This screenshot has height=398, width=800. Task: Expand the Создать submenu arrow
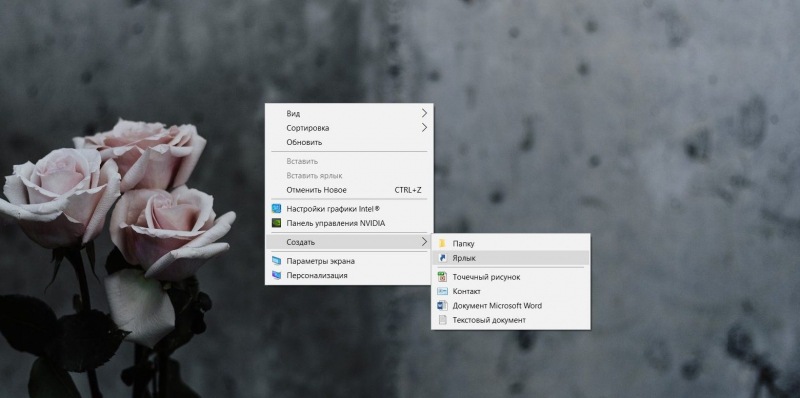pyautogui.click(x=424, y=242)
